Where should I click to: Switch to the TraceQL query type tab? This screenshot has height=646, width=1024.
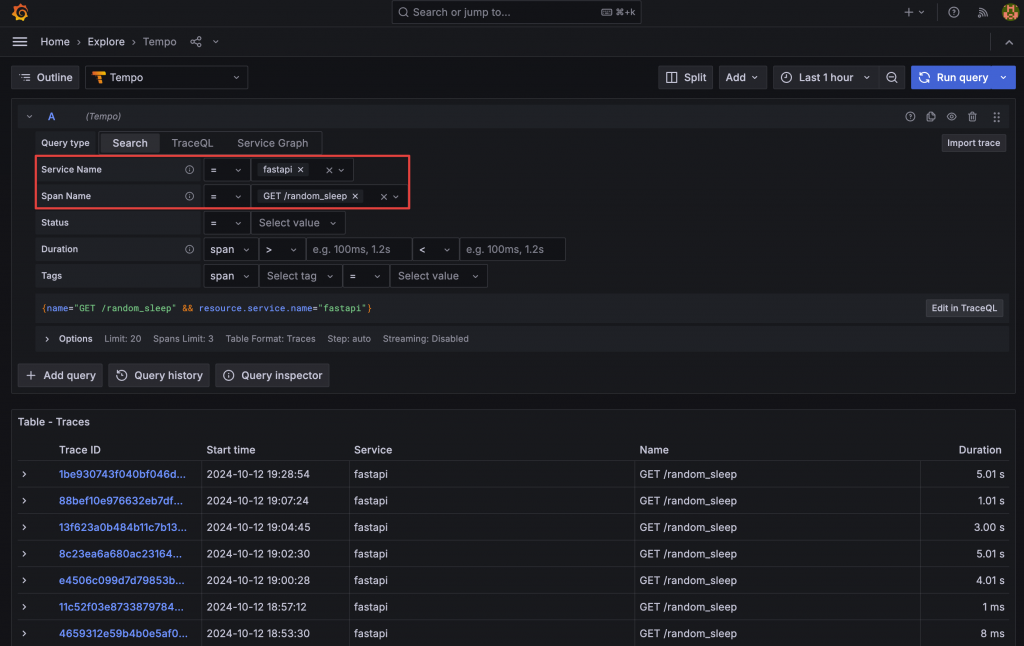point(192,143)
